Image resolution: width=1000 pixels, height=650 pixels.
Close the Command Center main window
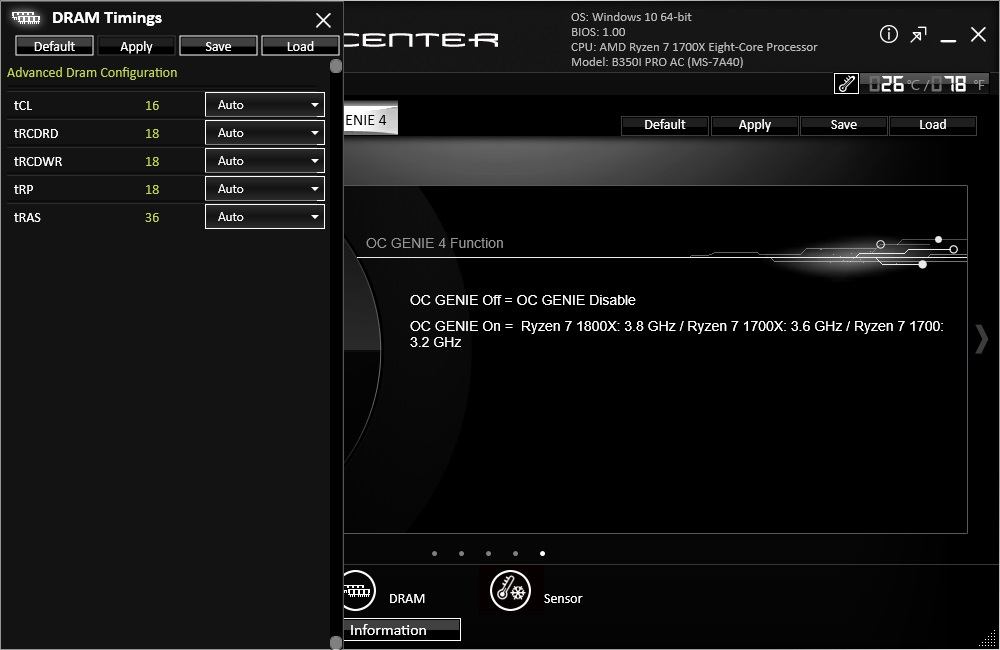pyautogui.click(x=978, y=34)
